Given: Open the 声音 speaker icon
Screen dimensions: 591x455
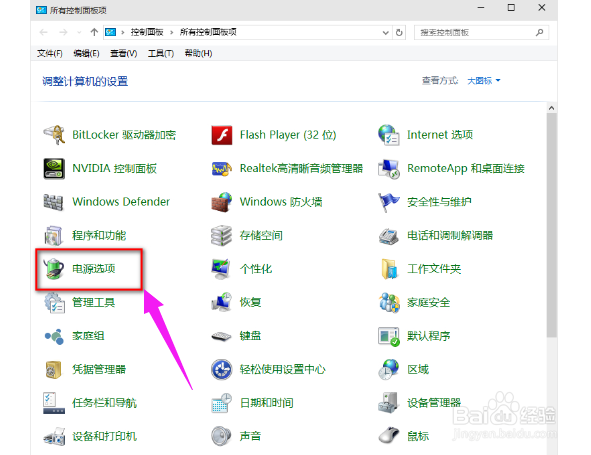Looking at the screenshot, I should 222,437.
